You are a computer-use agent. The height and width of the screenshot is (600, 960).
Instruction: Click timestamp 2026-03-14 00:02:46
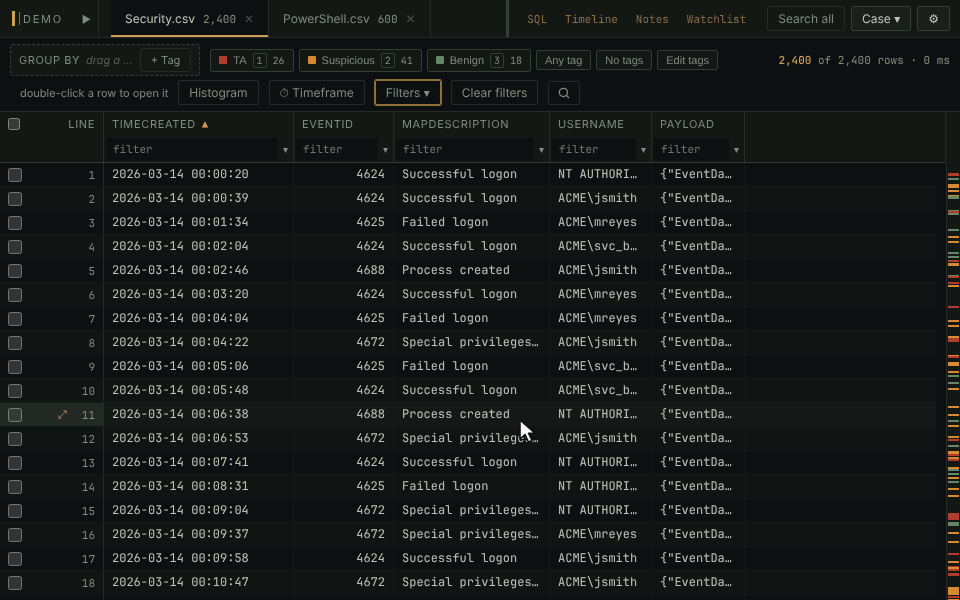(x=180, y=271)
